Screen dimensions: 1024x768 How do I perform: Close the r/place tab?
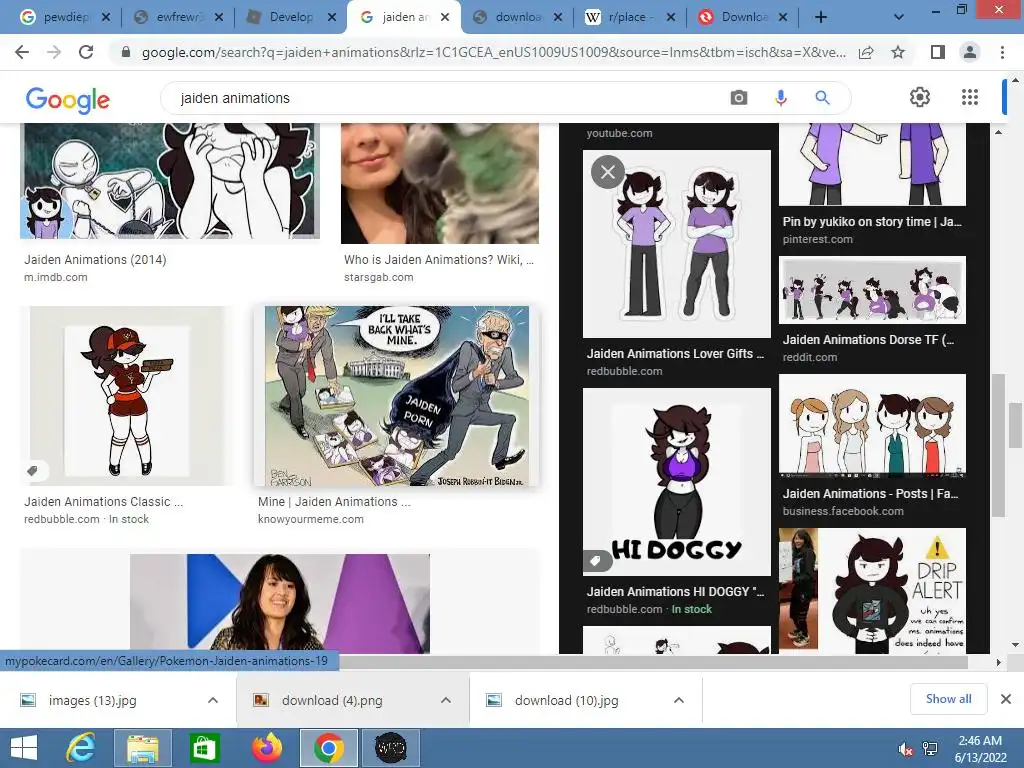tap(671, 18)
